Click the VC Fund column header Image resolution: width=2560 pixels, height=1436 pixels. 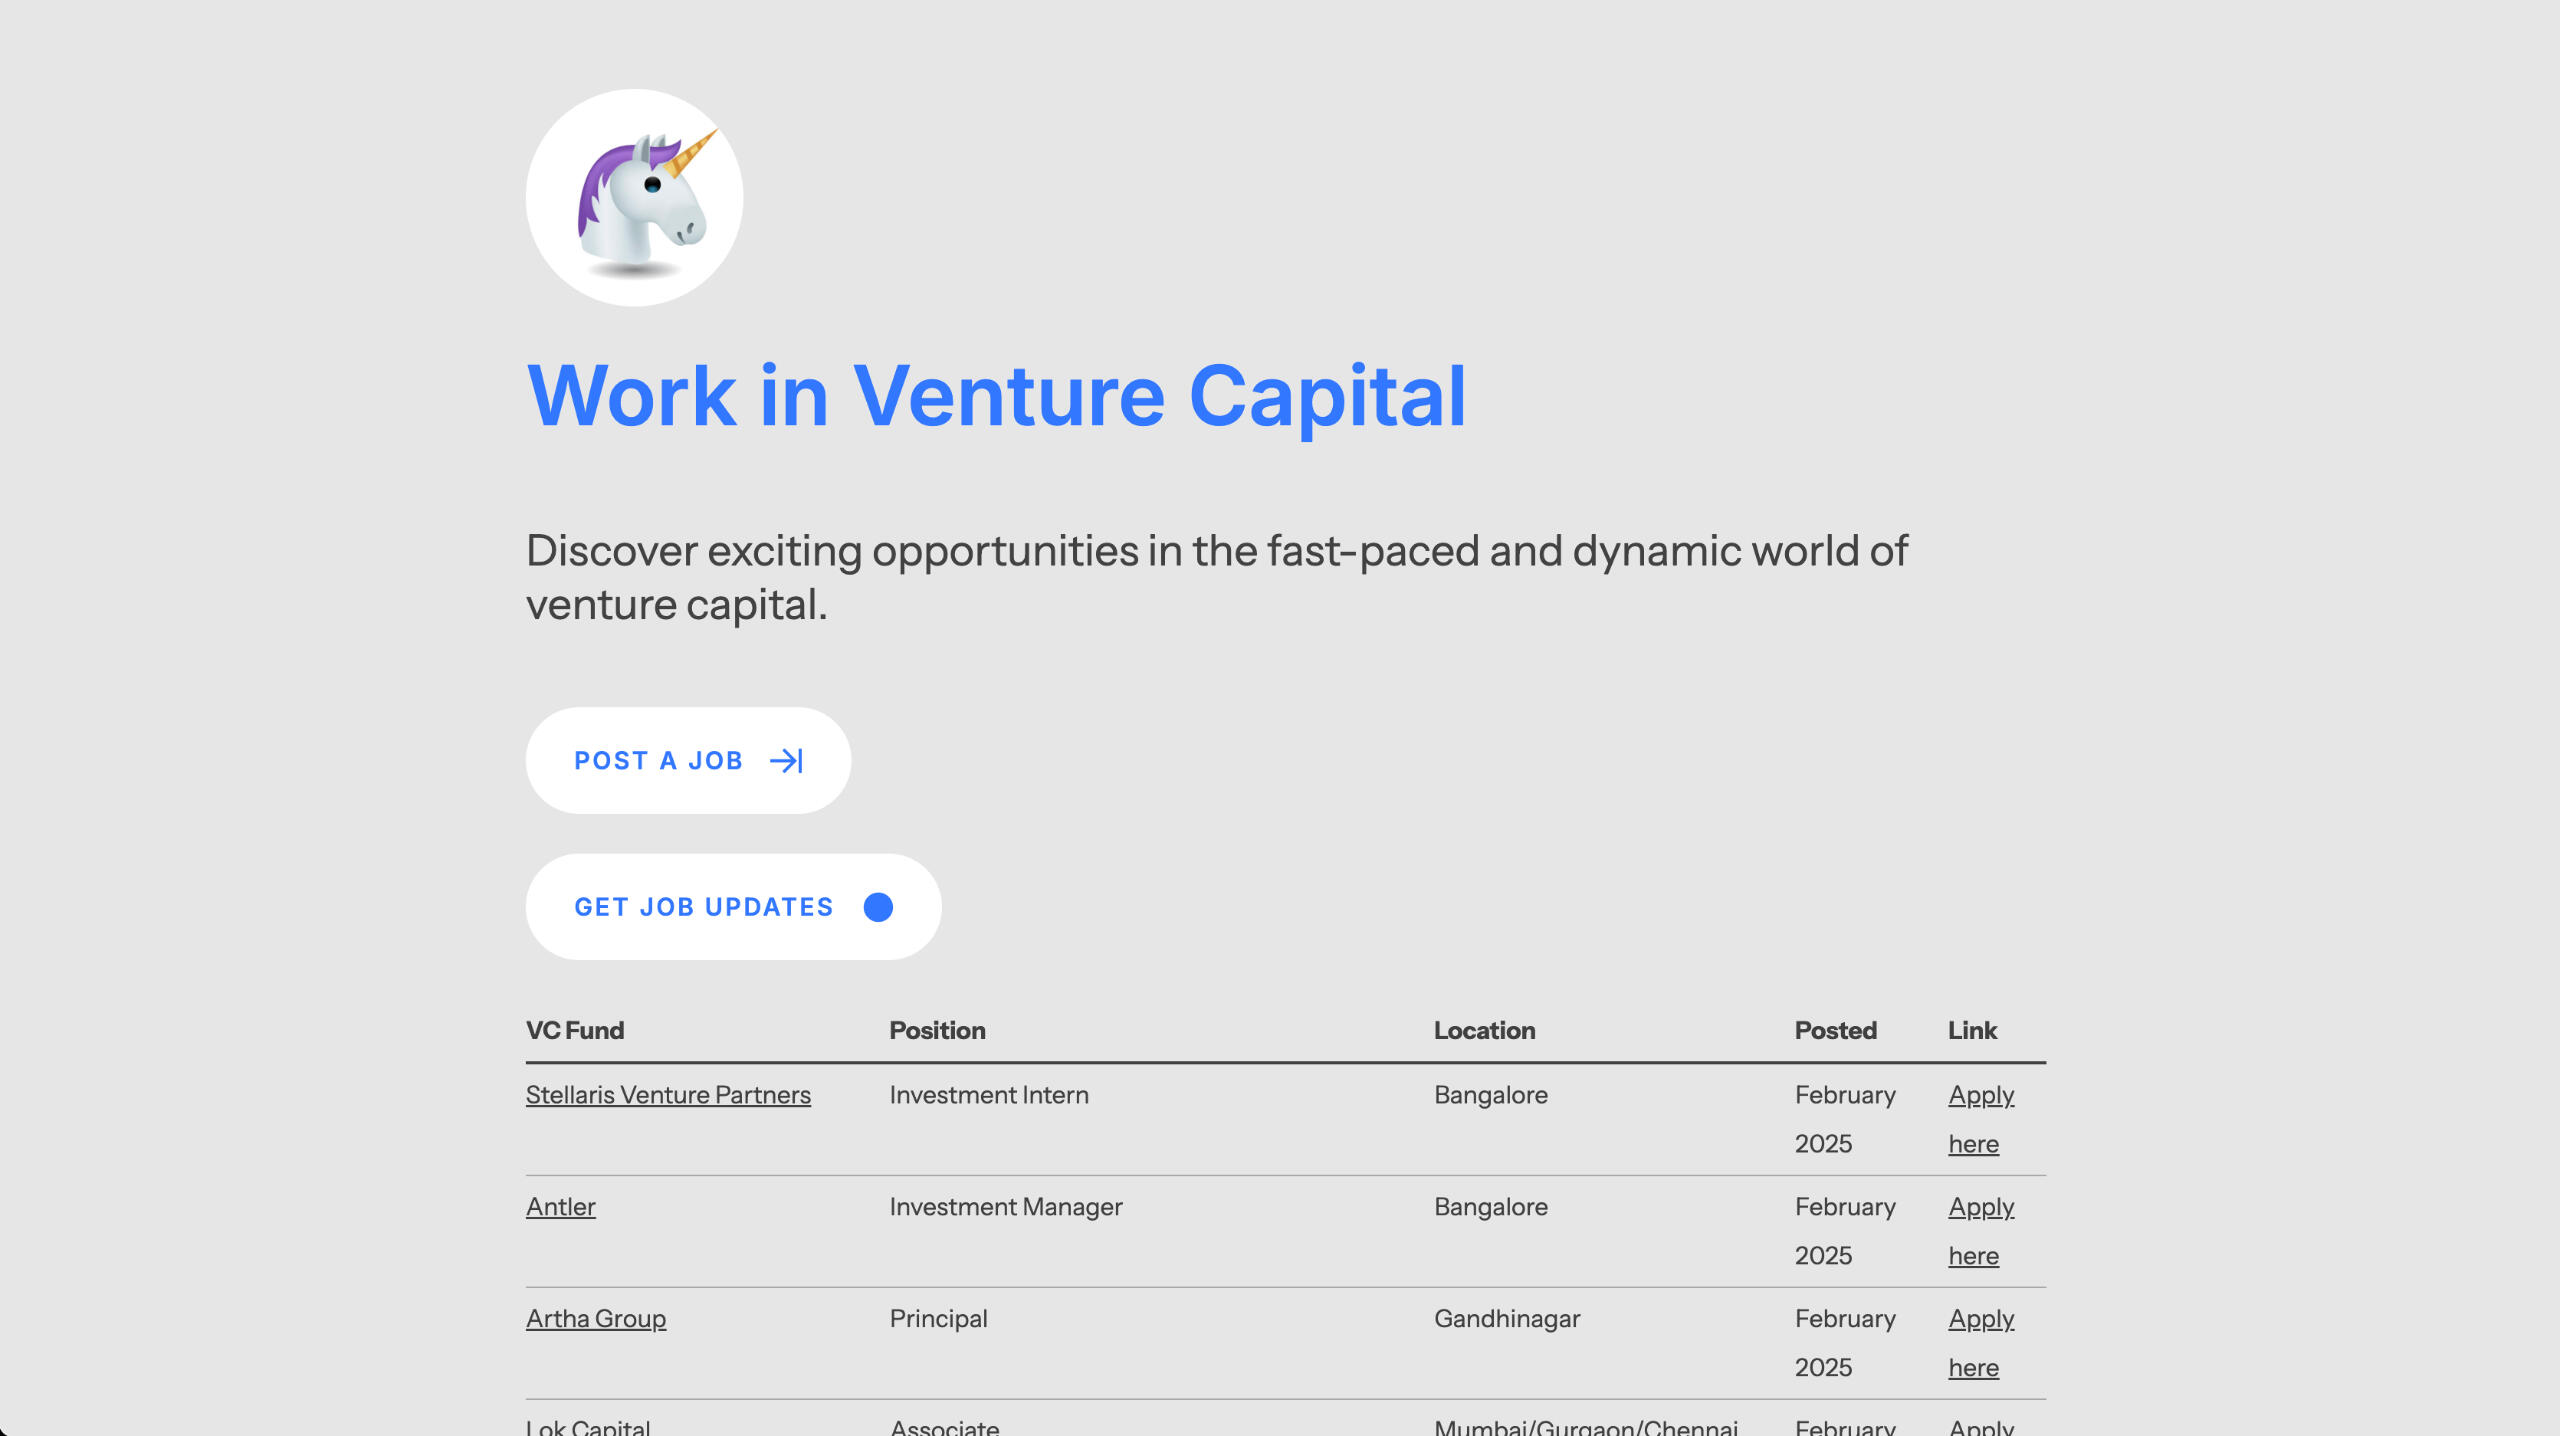click(x=575, y=1030)
